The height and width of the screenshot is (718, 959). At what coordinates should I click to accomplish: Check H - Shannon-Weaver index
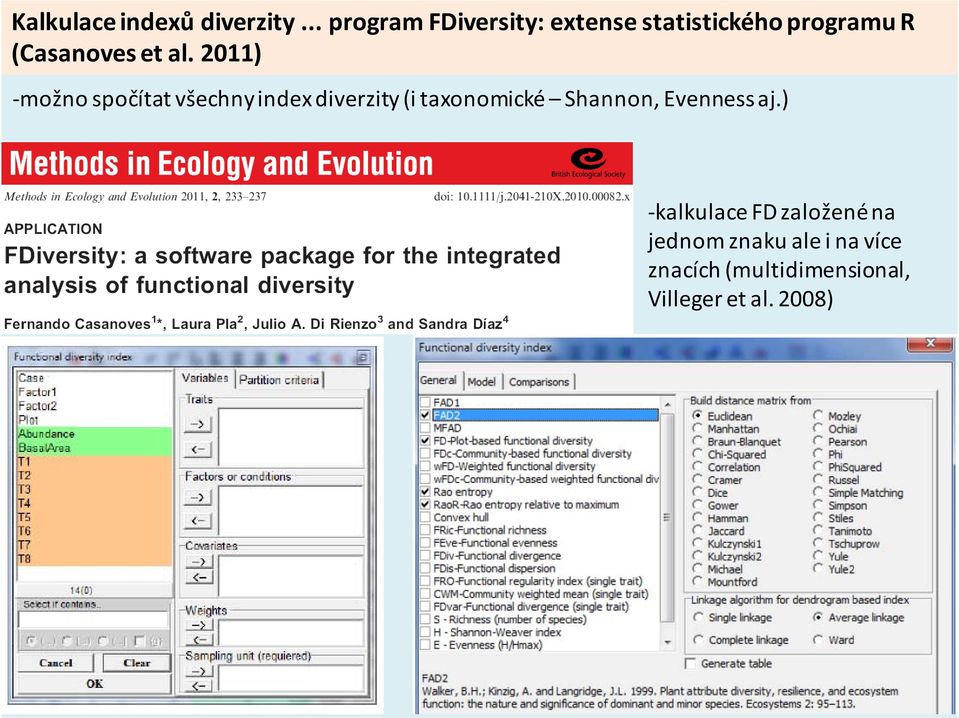click(x=425, y=632)
